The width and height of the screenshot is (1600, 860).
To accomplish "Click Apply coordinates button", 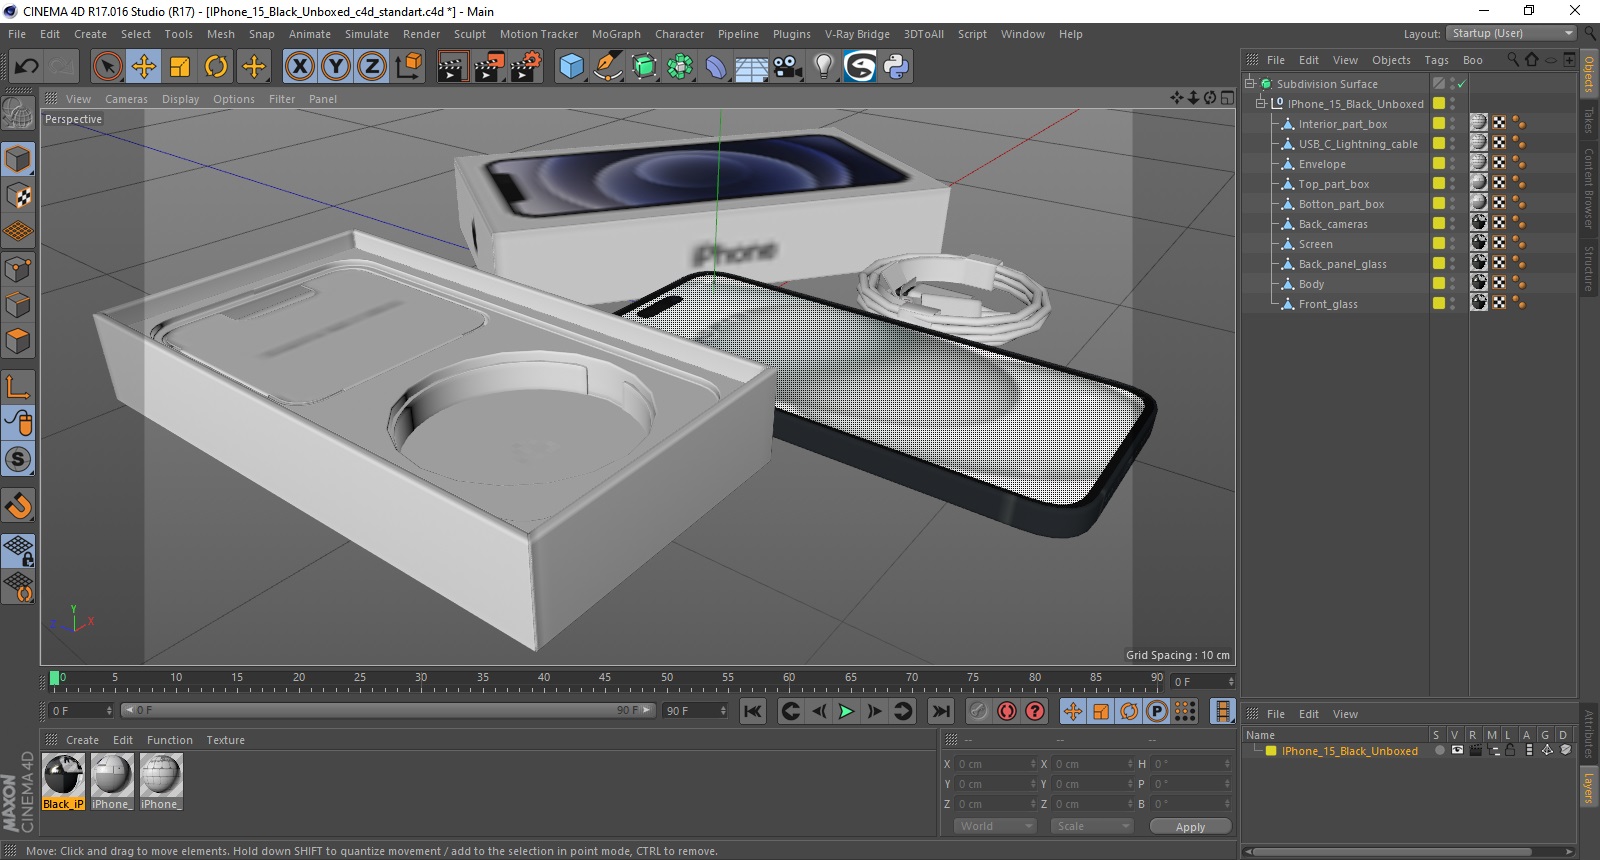I will 1190,827.
